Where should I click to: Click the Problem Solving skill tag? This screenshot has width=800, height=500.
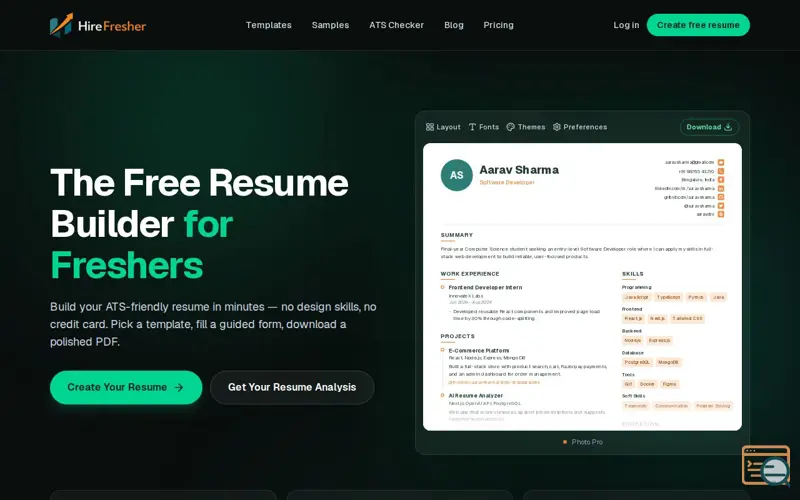[x=713, y=406]
